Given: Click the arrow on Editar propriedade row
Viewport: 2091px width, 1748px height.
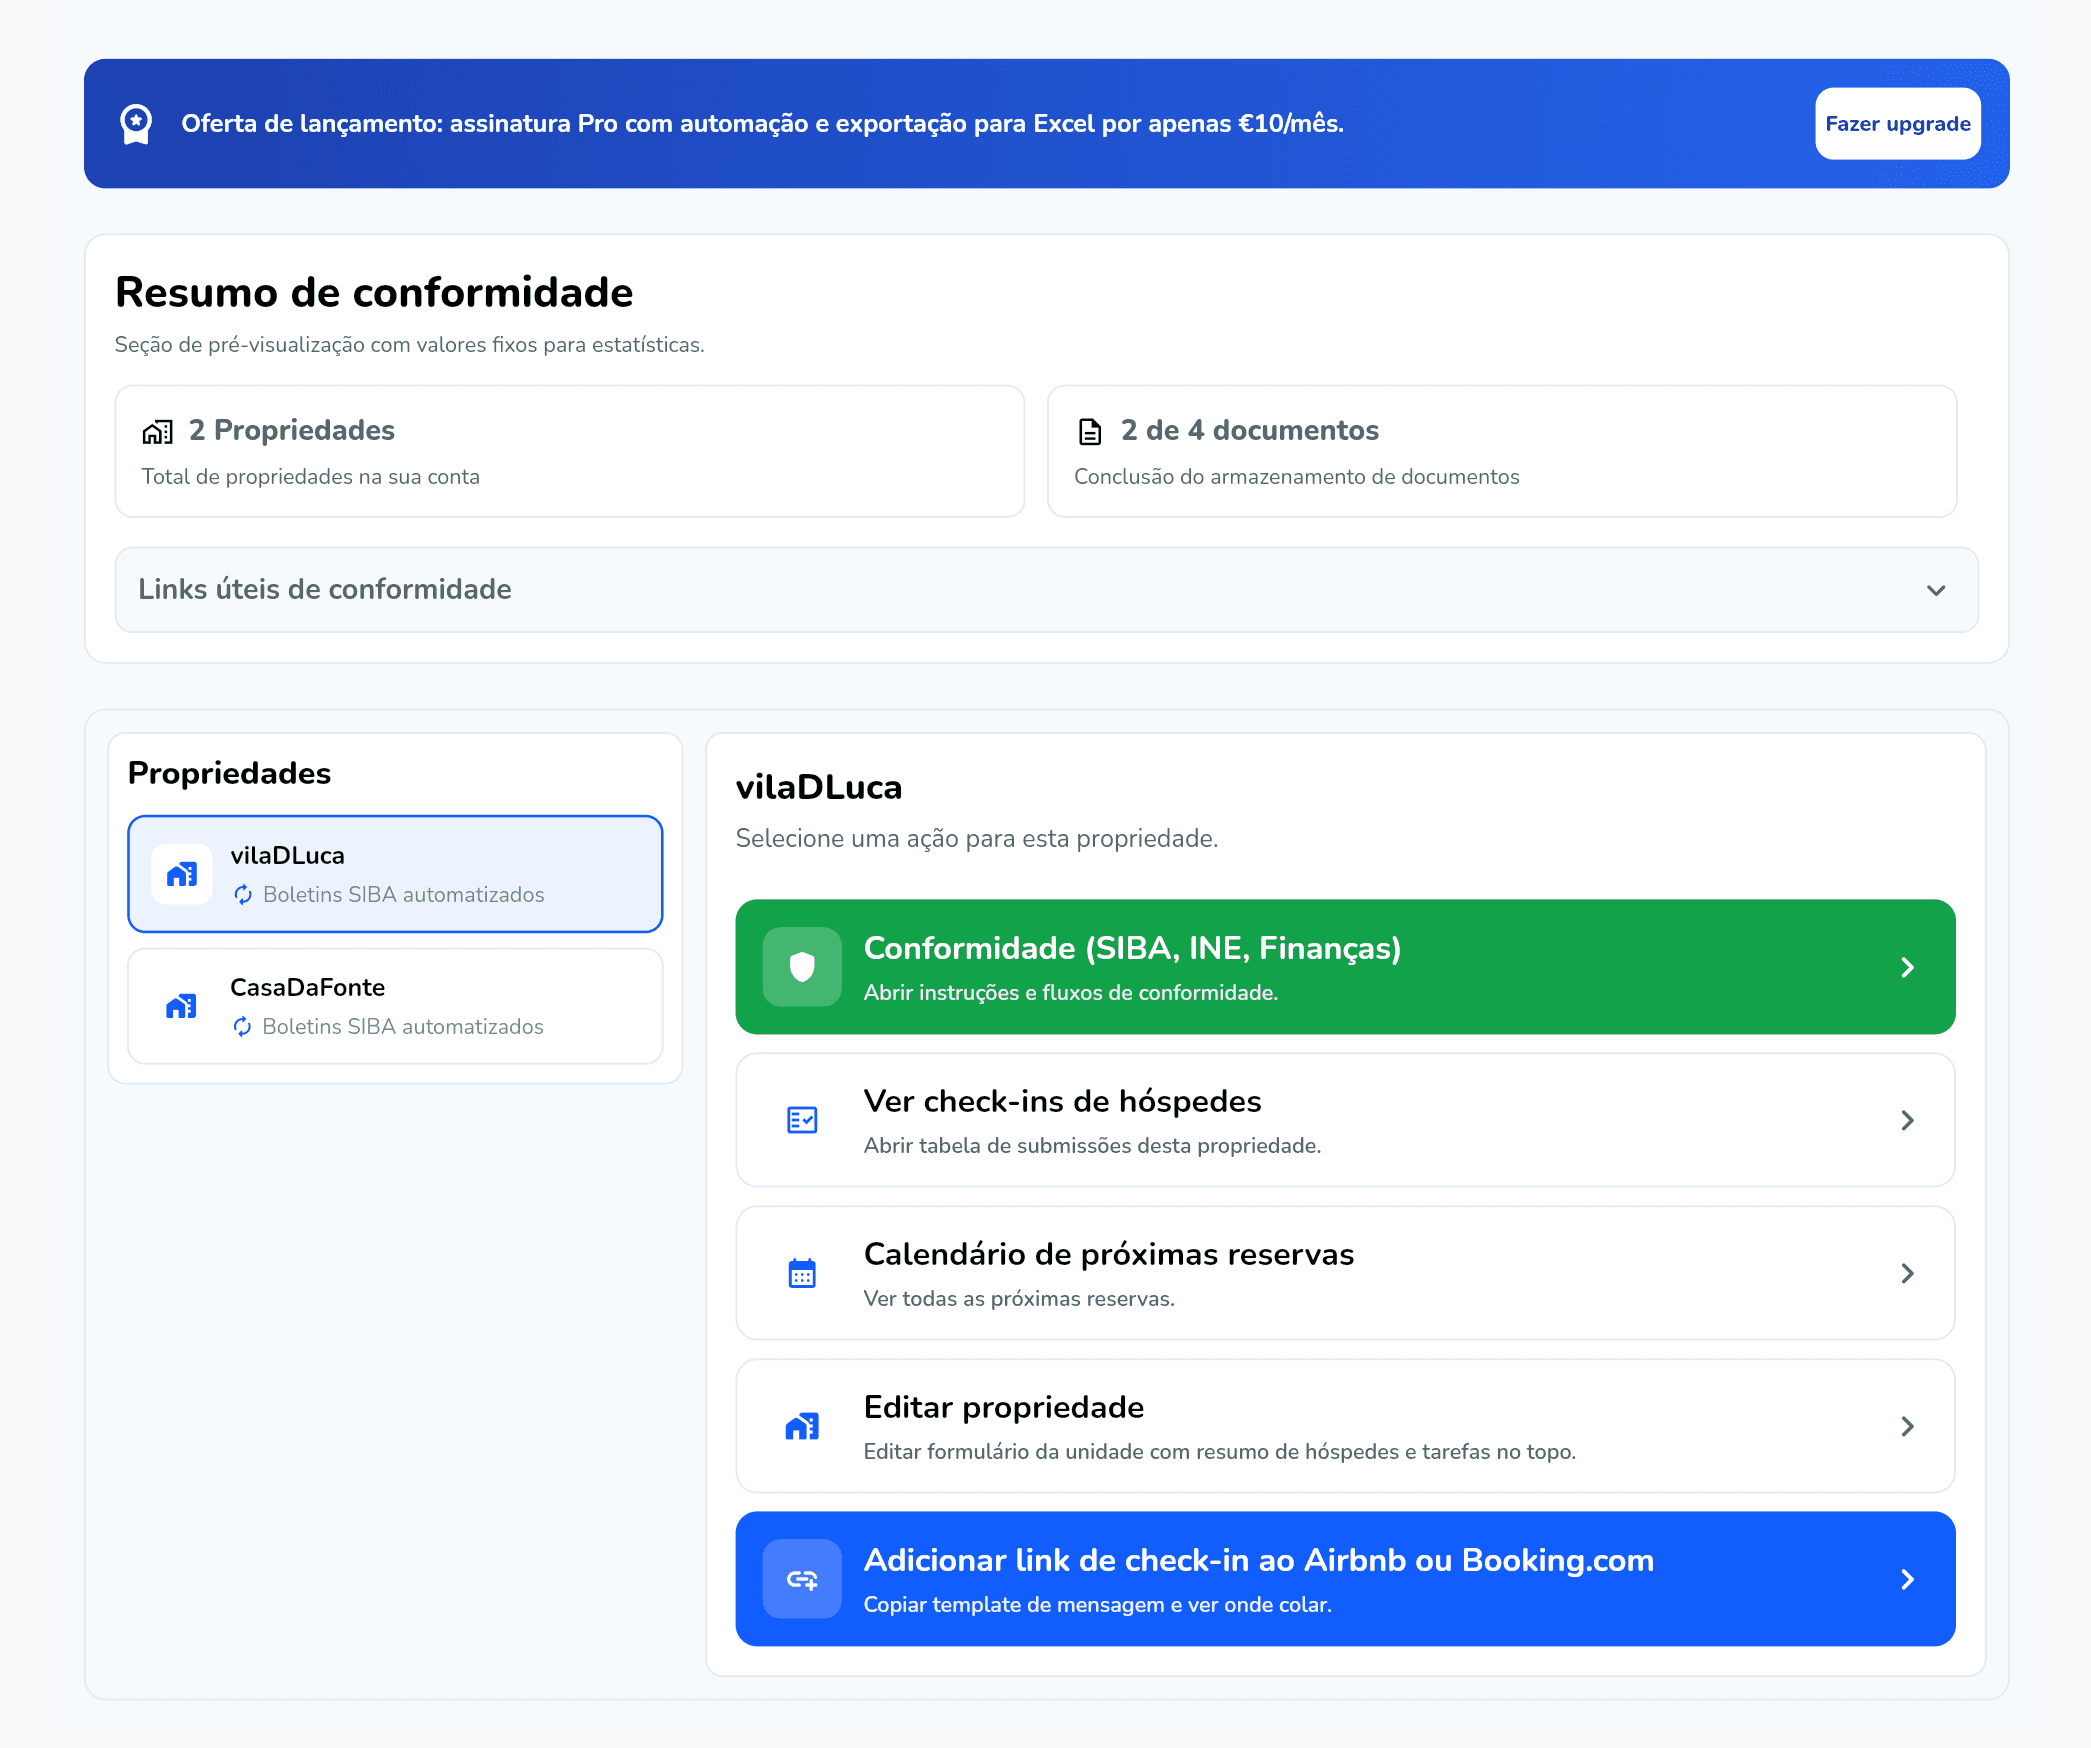Looking at the screenshot, I should tap(1907, 1426).
